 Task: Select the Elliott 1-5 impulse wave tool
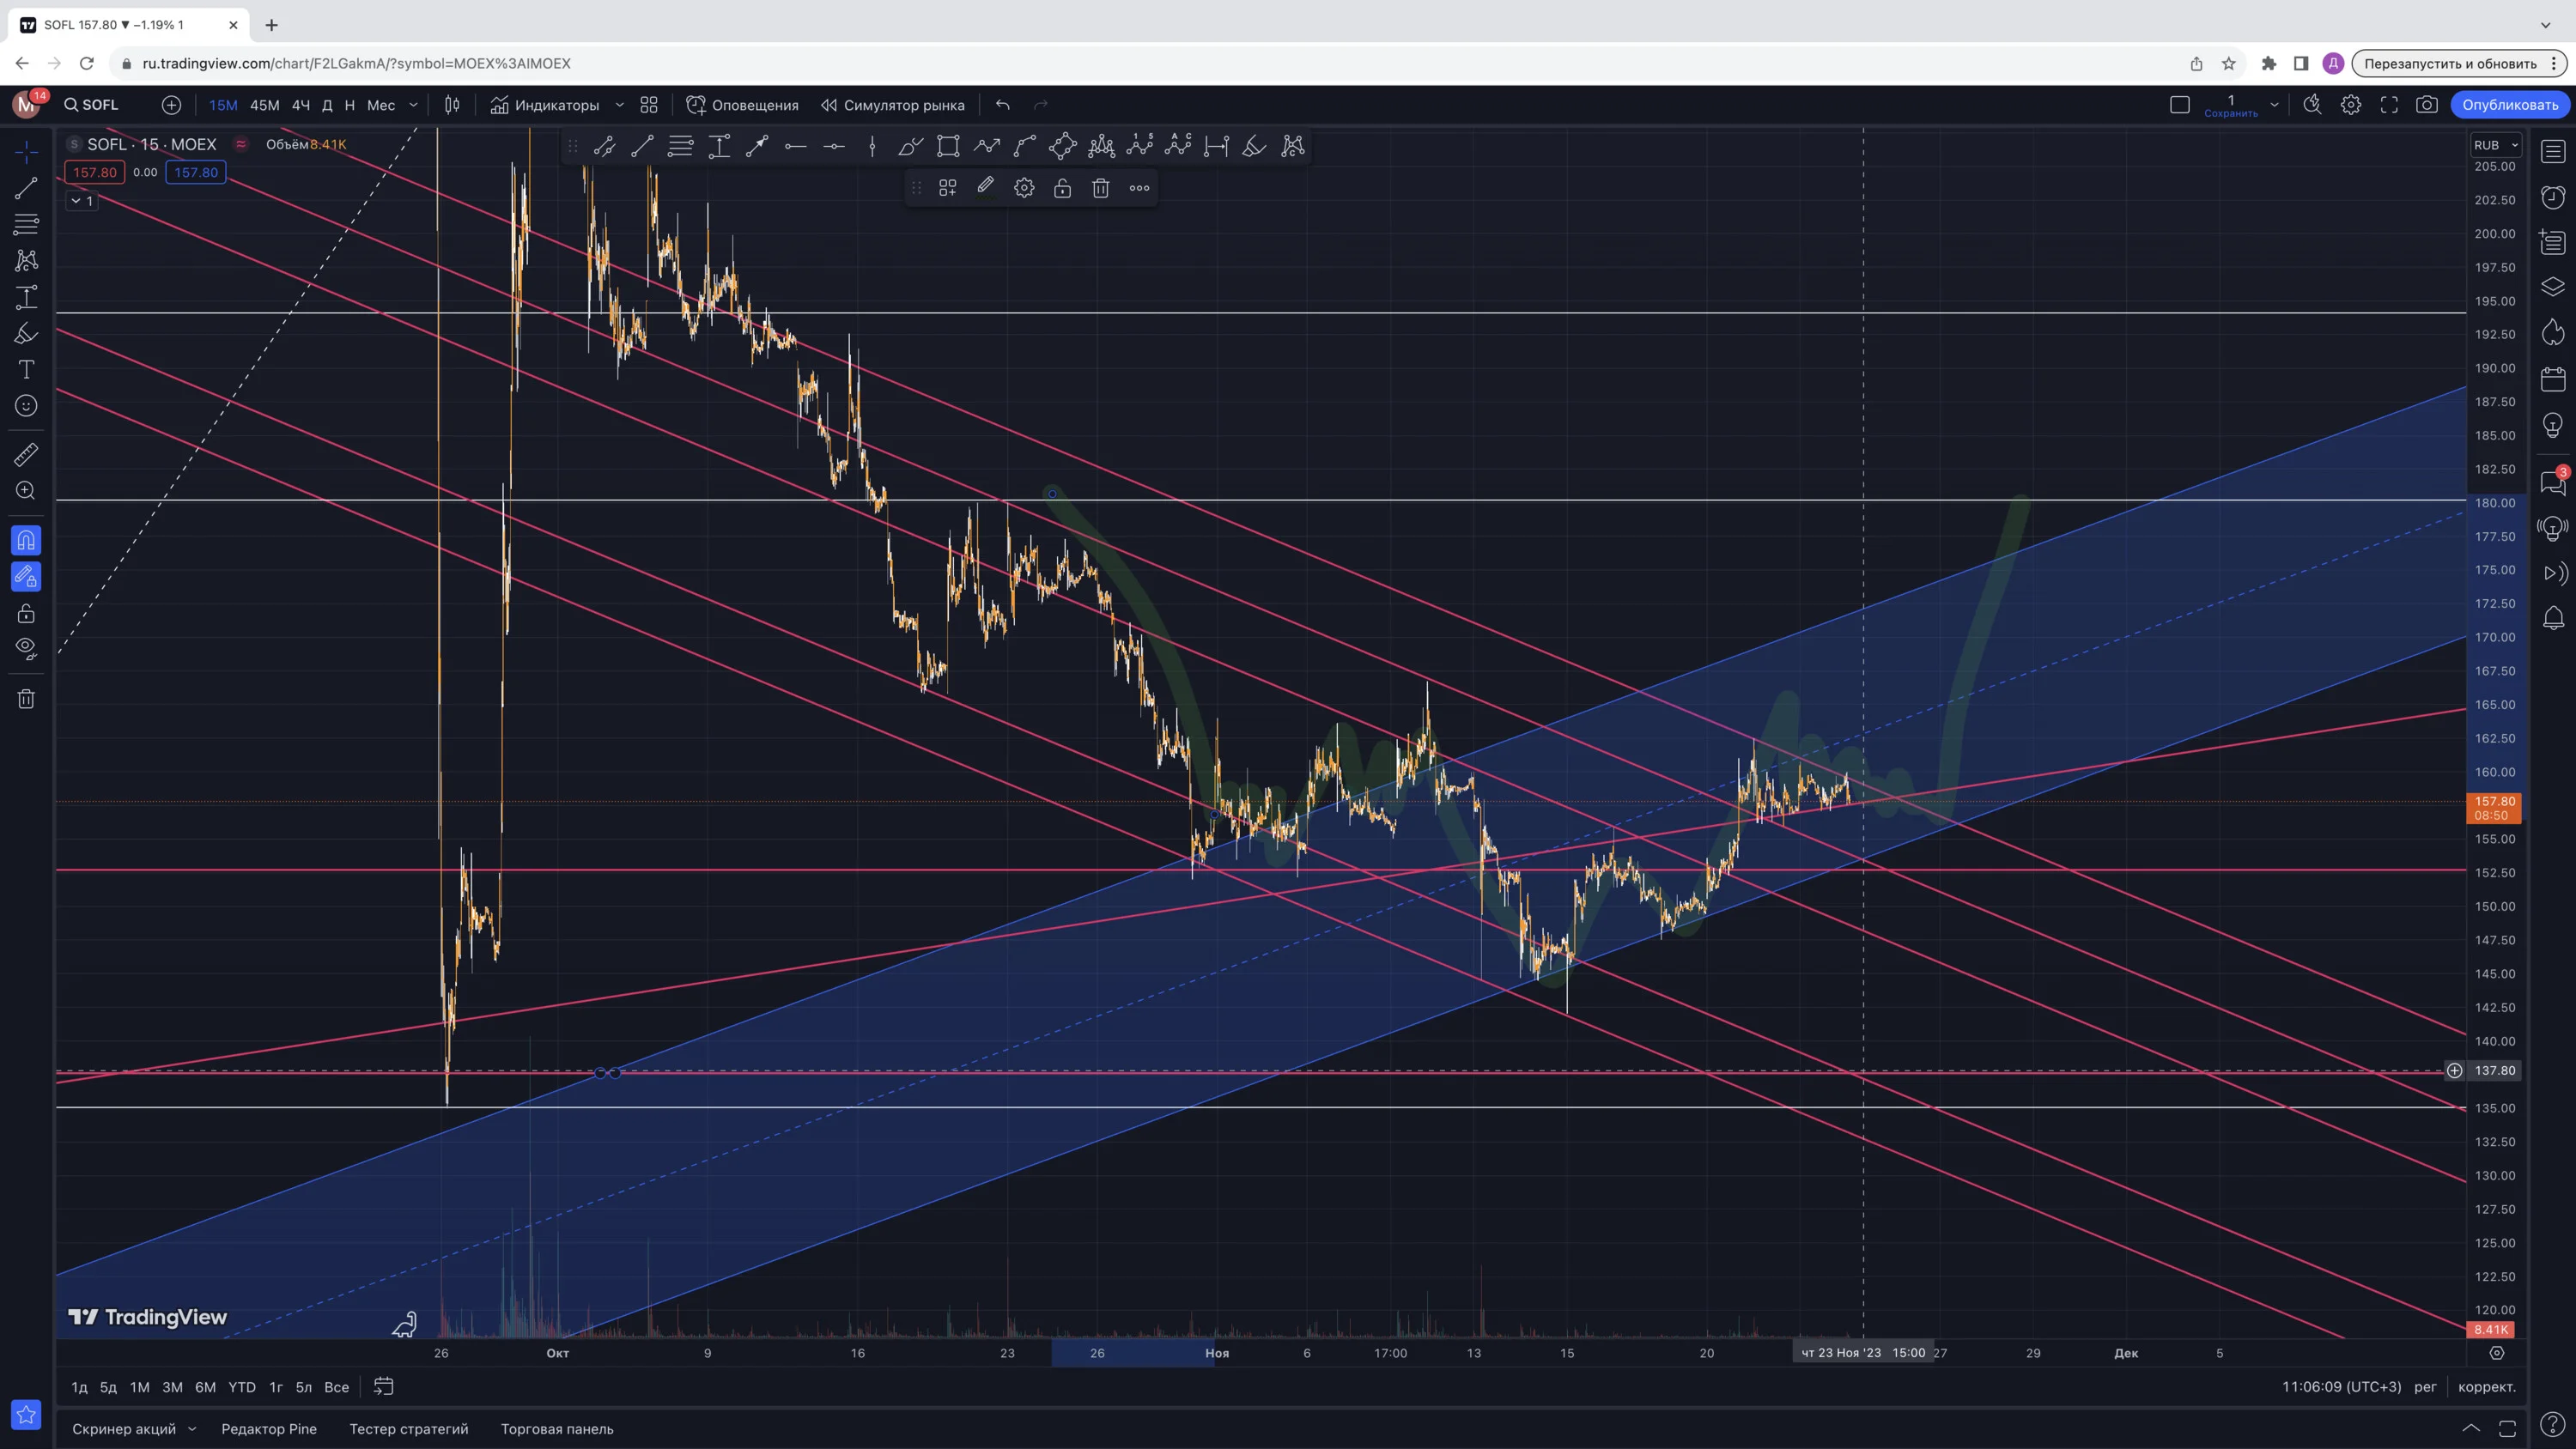(1140, 147)
